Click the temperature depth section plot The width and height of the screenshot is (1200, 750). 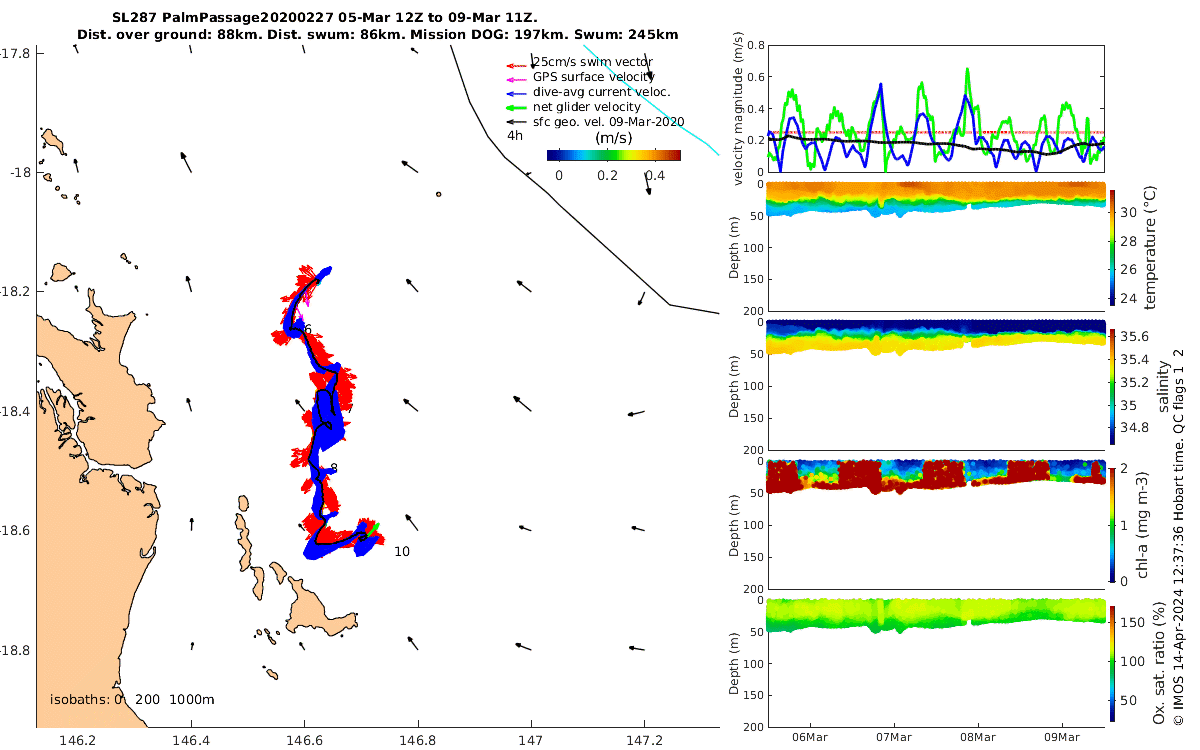(x=936, y=246)
